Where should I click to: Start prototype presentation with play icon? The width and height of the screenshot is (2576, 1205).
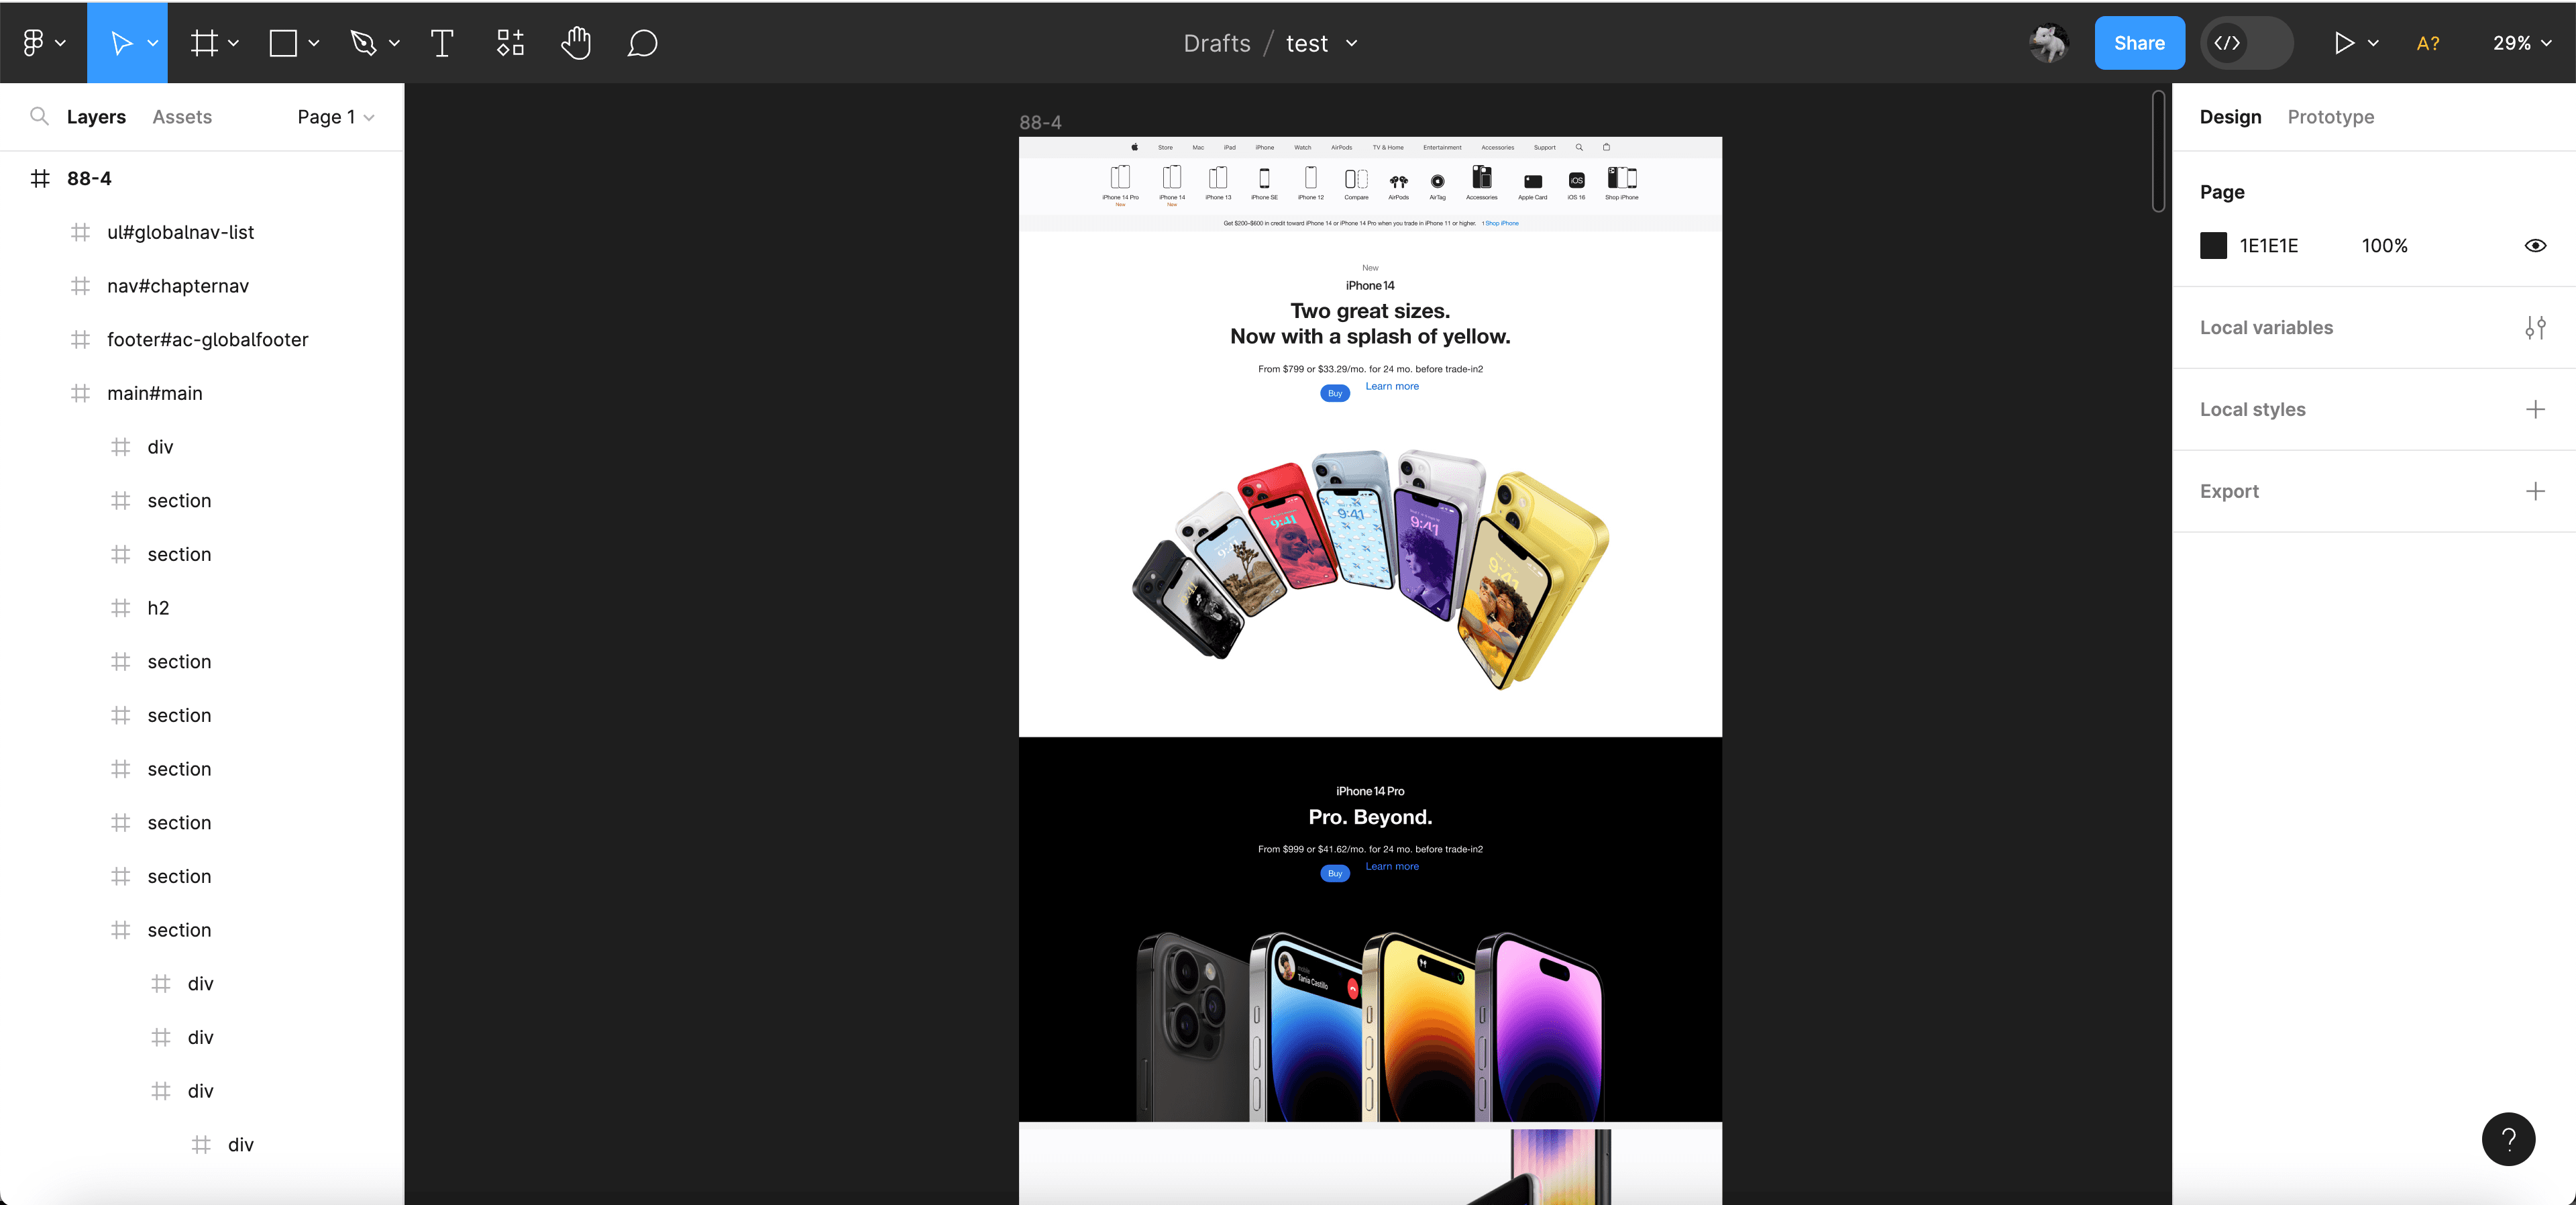[x=2343, y=43]
